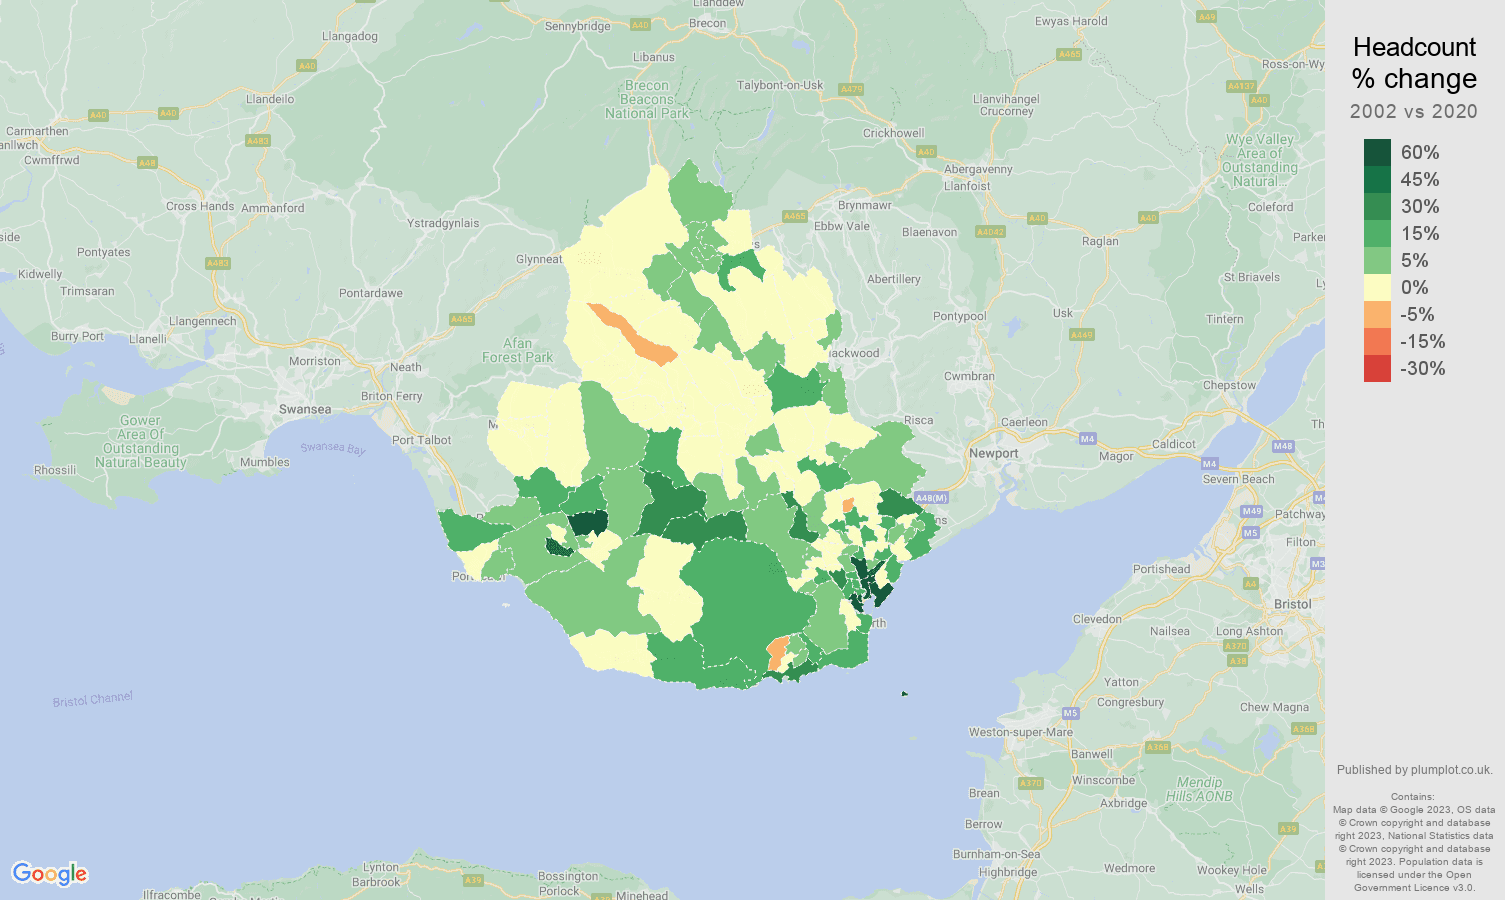Select the M48 badge near Severn Beach
Viewport: 1505px width, 900px height.
1281,448
